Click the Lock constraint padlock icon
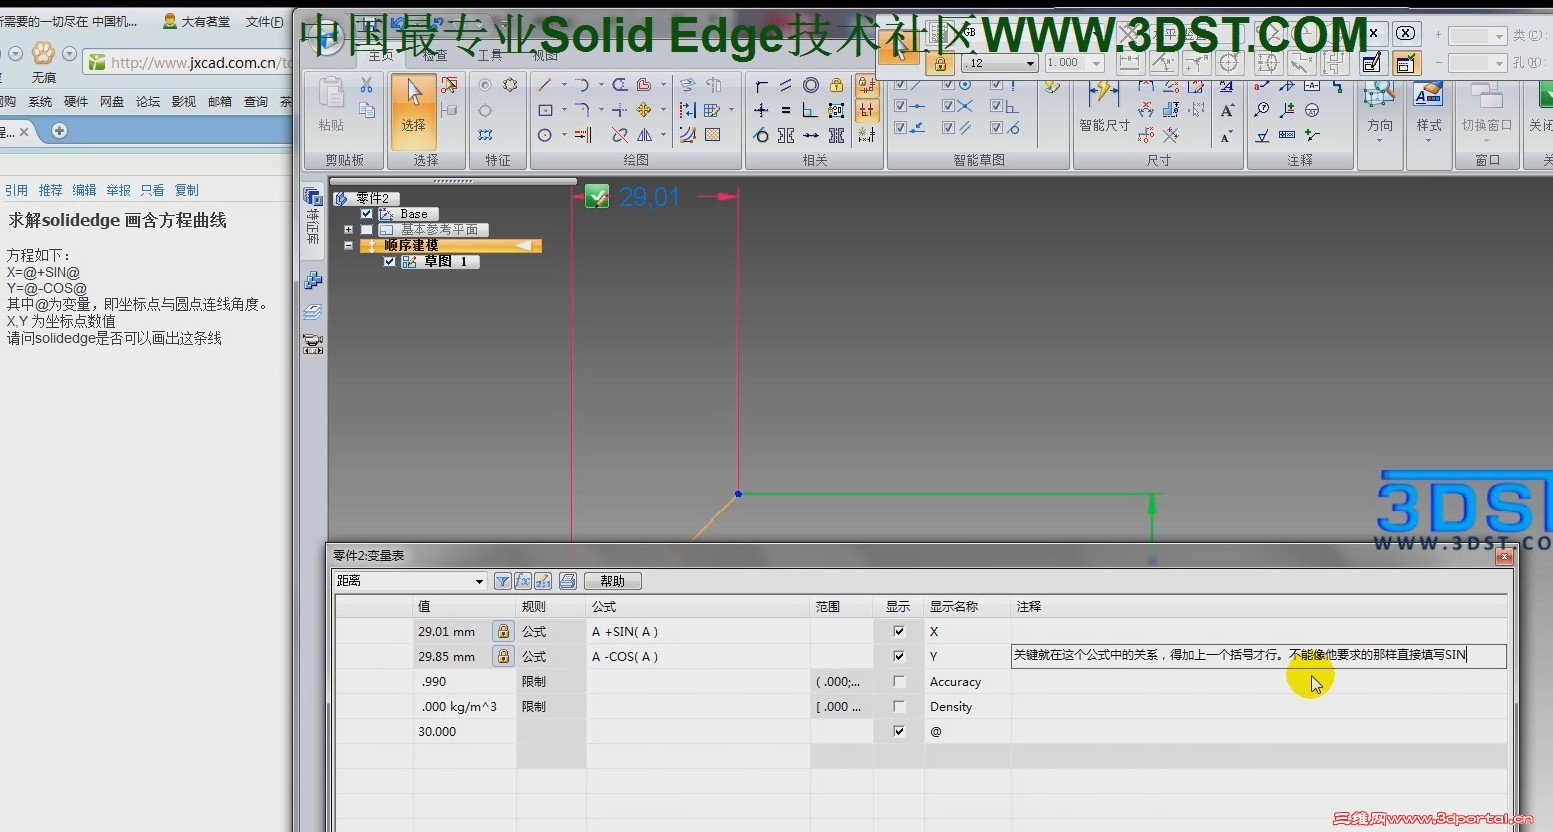 837,85
